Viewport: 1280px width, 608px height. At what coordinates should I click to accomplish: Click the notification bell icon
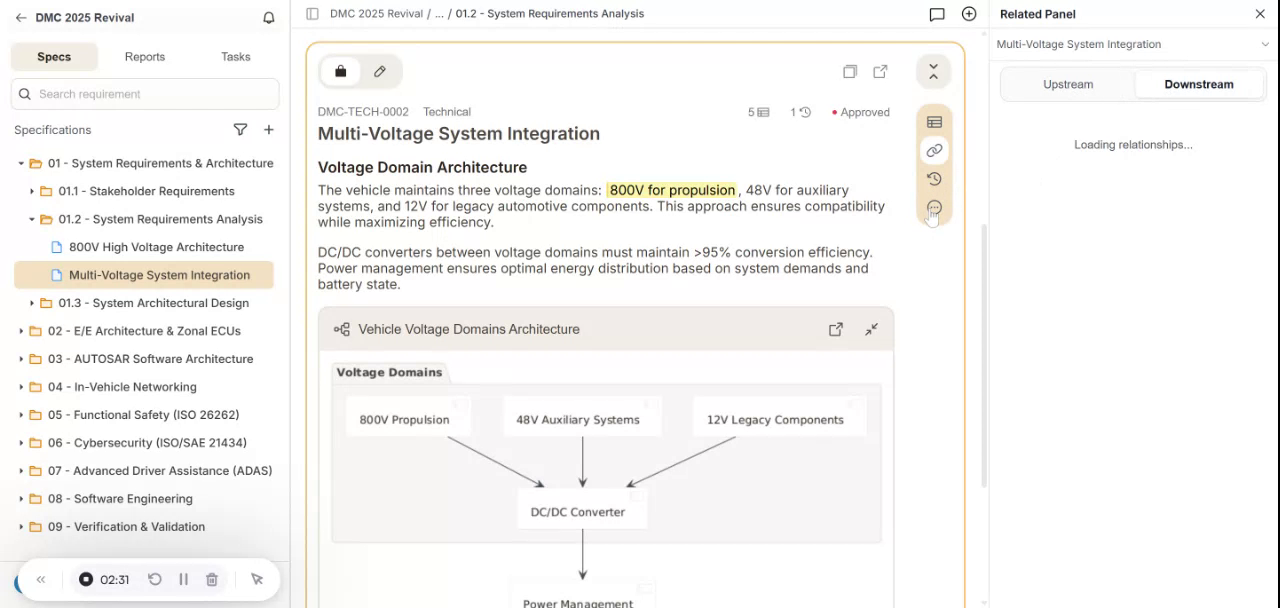[x=268, y=18]
